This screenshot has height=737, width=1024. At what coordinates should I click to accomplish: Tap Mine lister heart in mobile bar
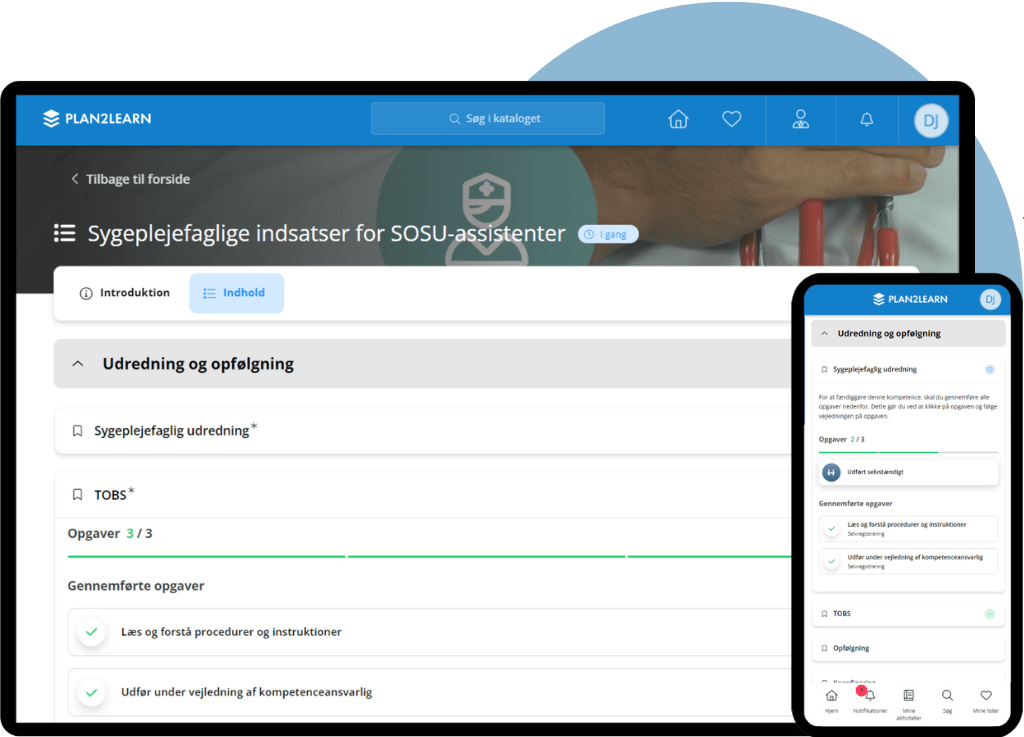(x=985, y=696)
